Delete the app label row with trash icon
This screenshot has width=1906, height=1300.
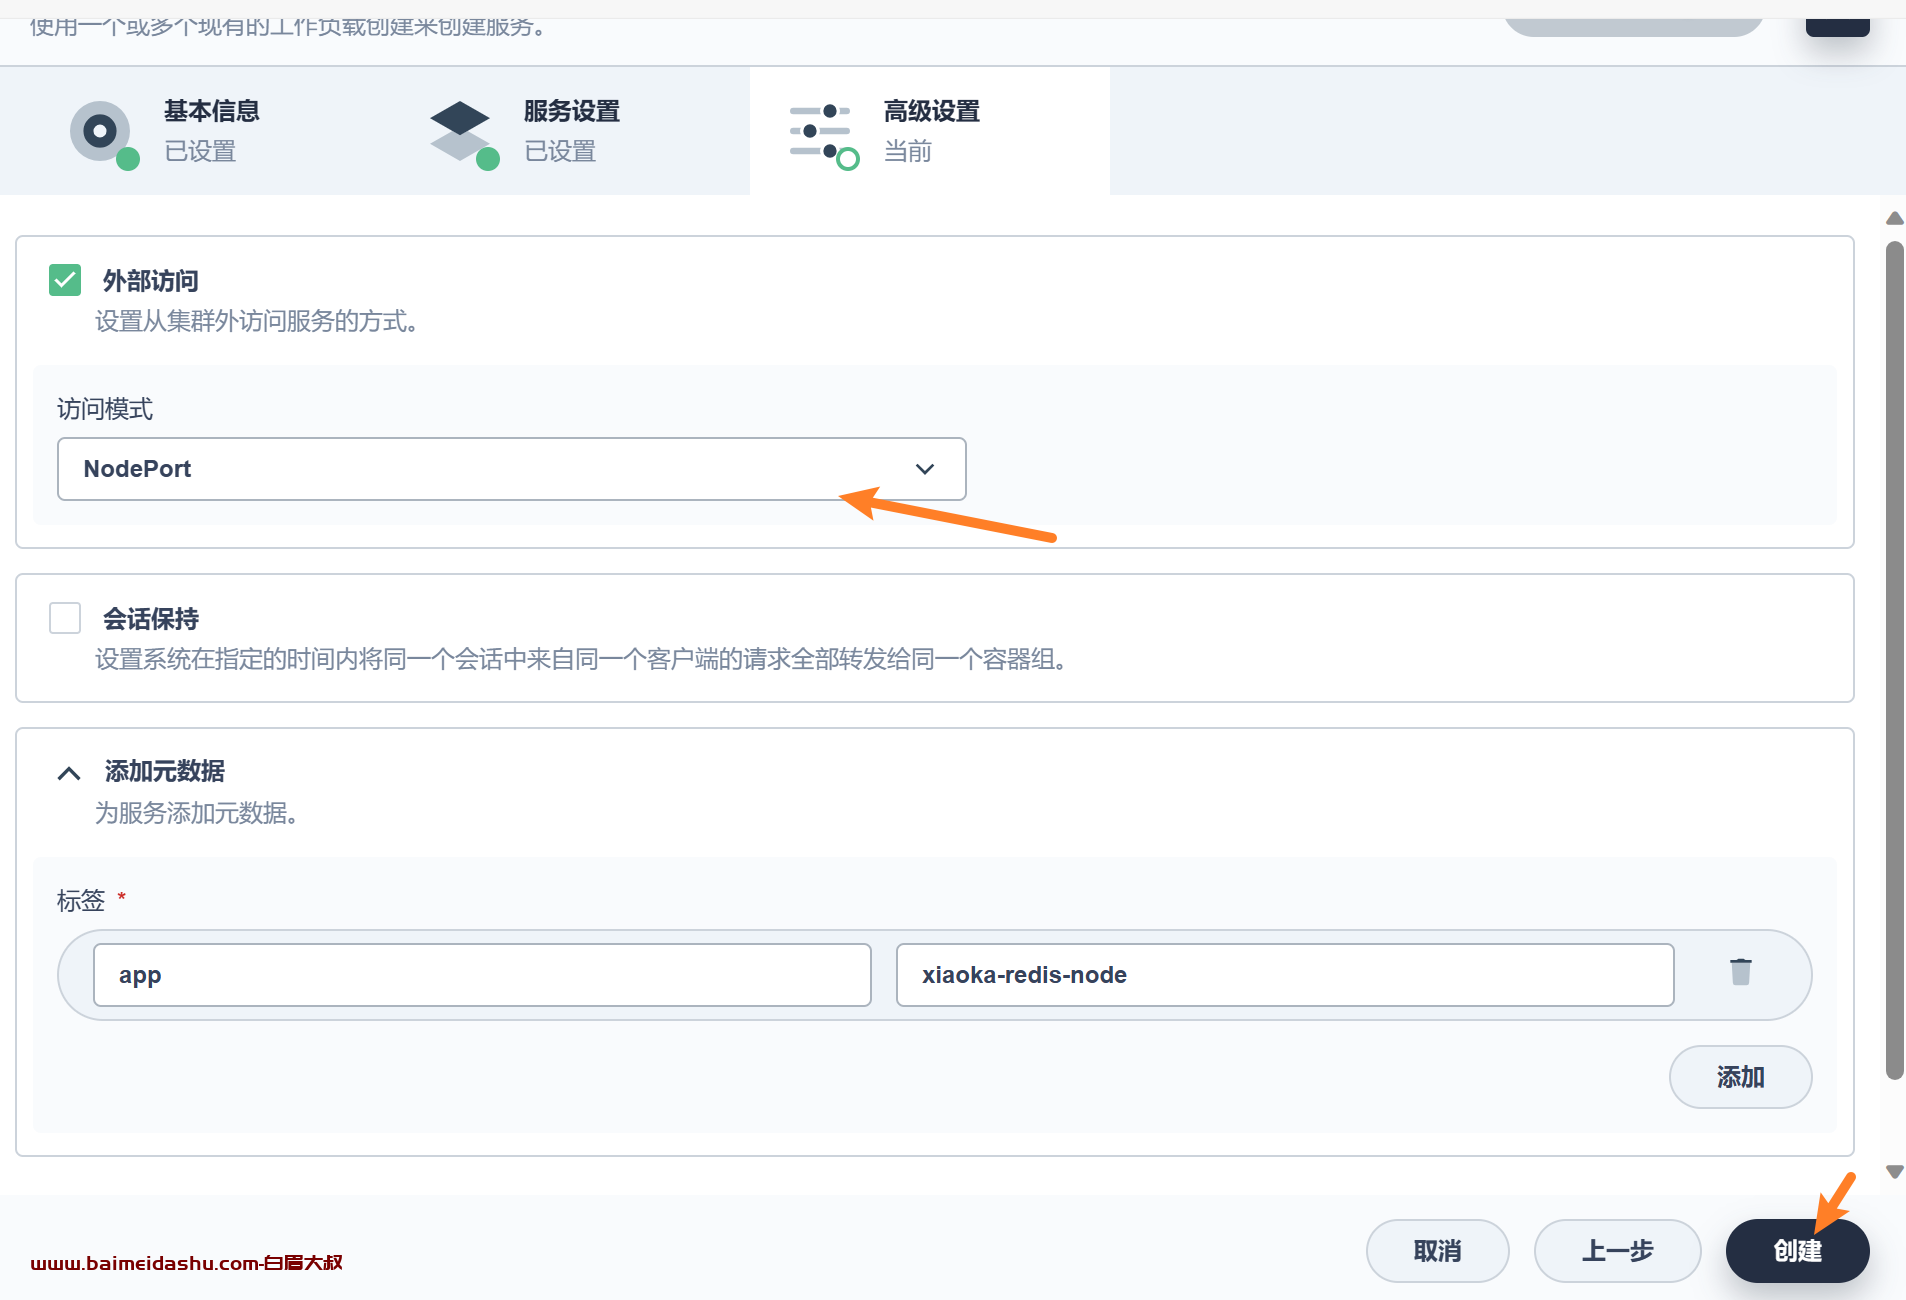point(1740,972)
